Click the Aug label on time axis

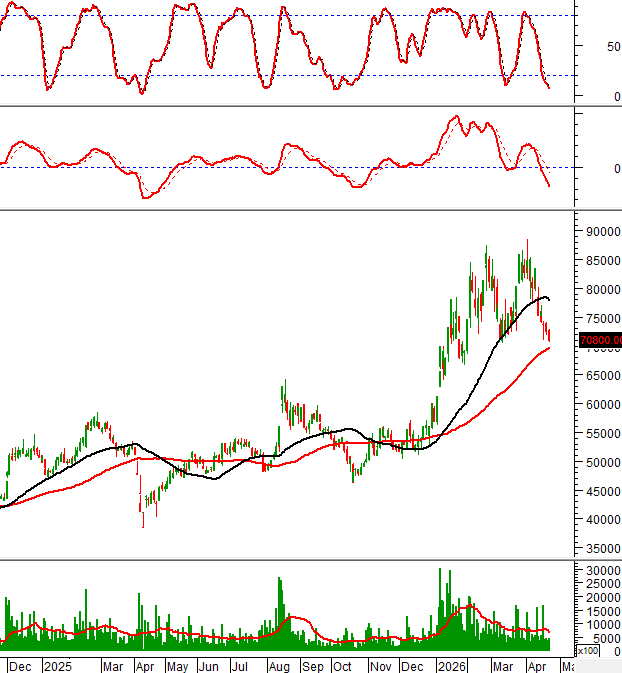pyautogui.click(x=281, y=666)
